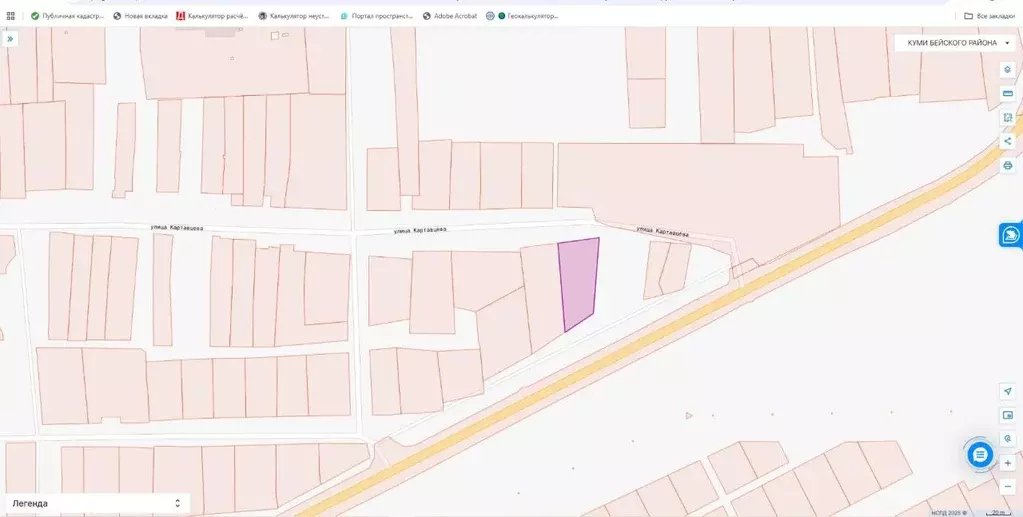This screenshot has height=517, width=1023.
Task: Select the ruler measurement tool
Action: tap(1007, 93)
